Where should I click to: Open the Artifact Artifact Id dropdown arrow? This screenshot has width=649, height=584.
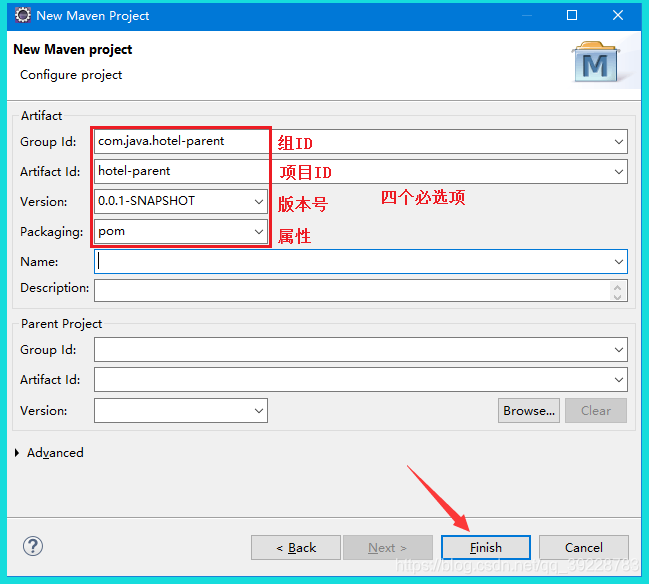pyautogui.click(x=619, y=172)
